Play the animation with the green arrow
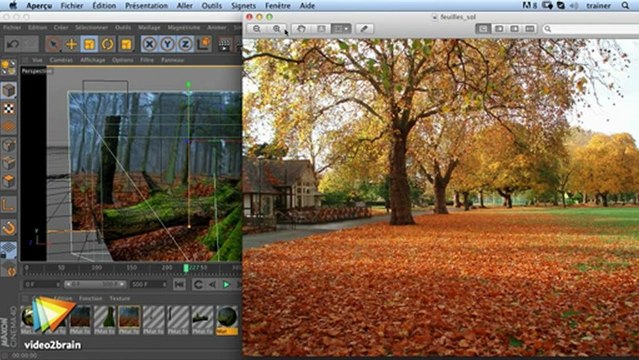 226,285
